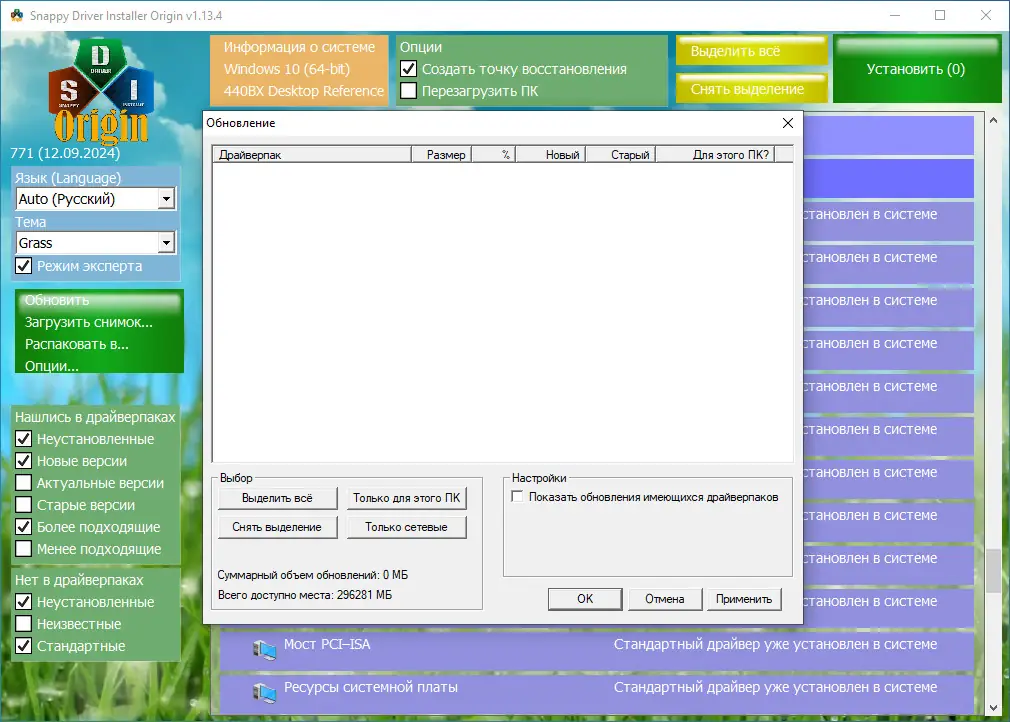Toggle Показать обновления имеющихся драйверпаков
The width and height of the screenshot is (1010, 722).
click(x=517, y=496)
